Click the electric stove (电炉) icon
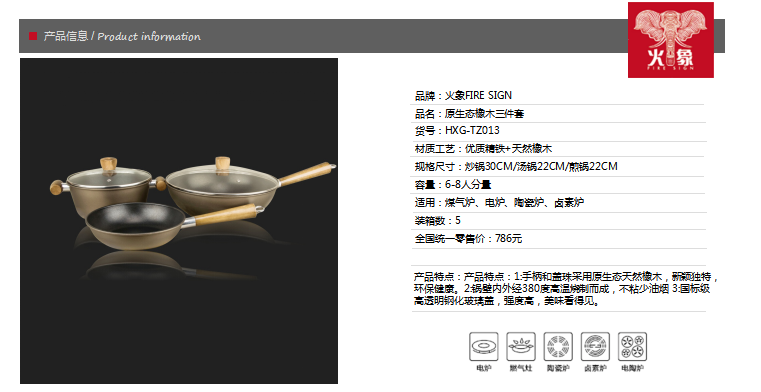 coord(483,346)
